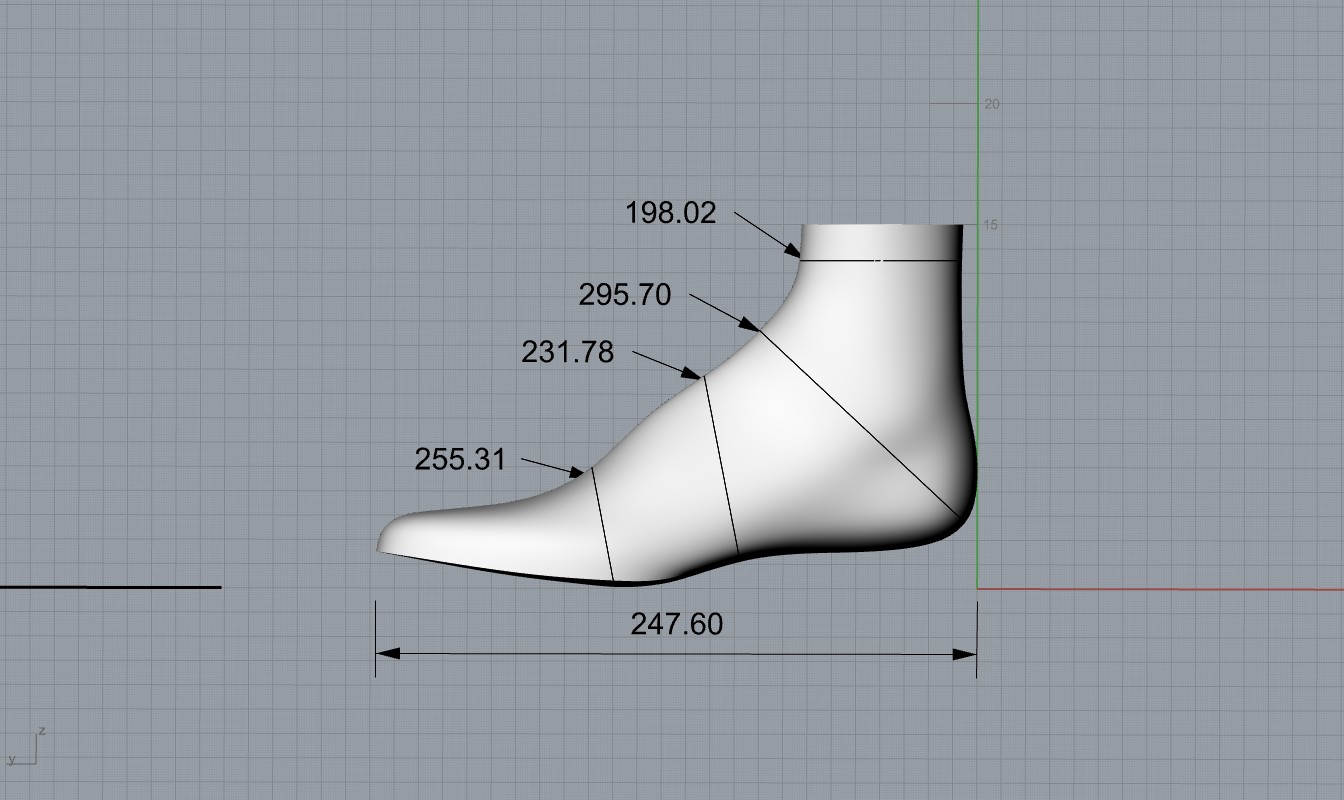Pick the 255.31 dimension text
Viewport: 1344px width, 800px height.
tap(460, 459)
